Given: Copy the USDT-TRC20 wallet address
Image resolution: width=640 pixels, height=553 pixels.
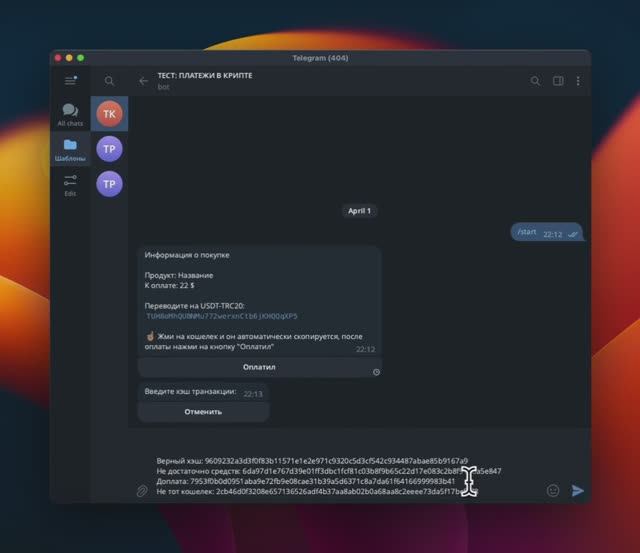Looking at the screenshot, I should 222,316.
